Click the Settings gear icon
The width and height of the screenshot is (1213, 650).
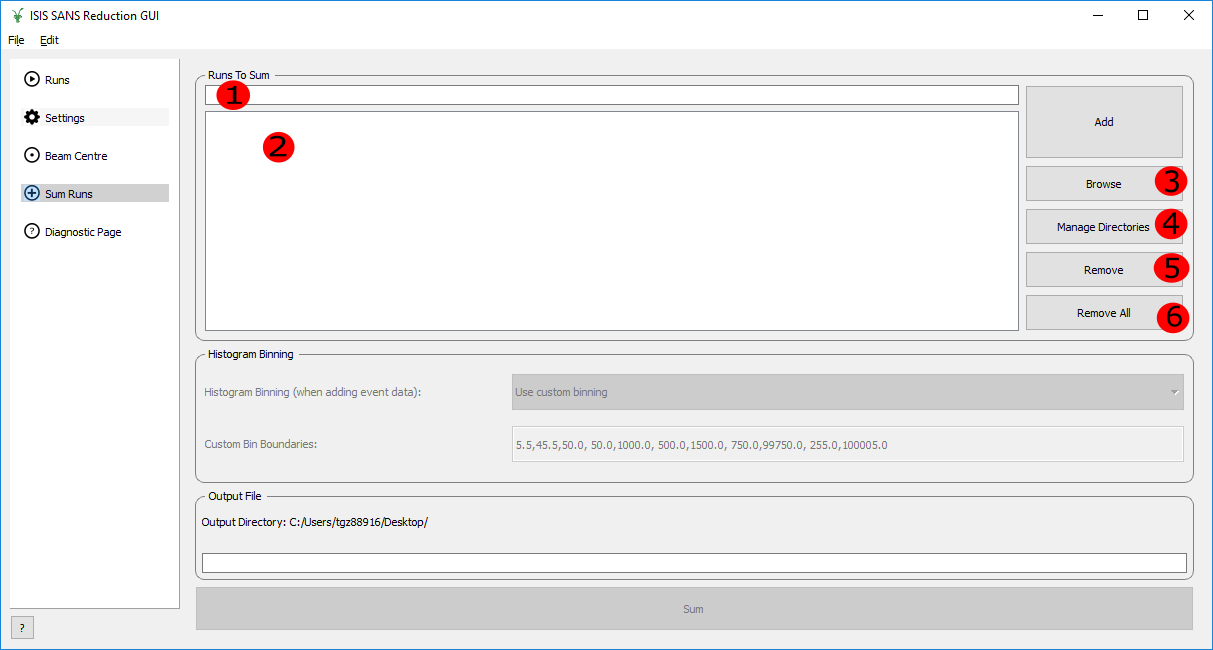click(x=32, y=118)
